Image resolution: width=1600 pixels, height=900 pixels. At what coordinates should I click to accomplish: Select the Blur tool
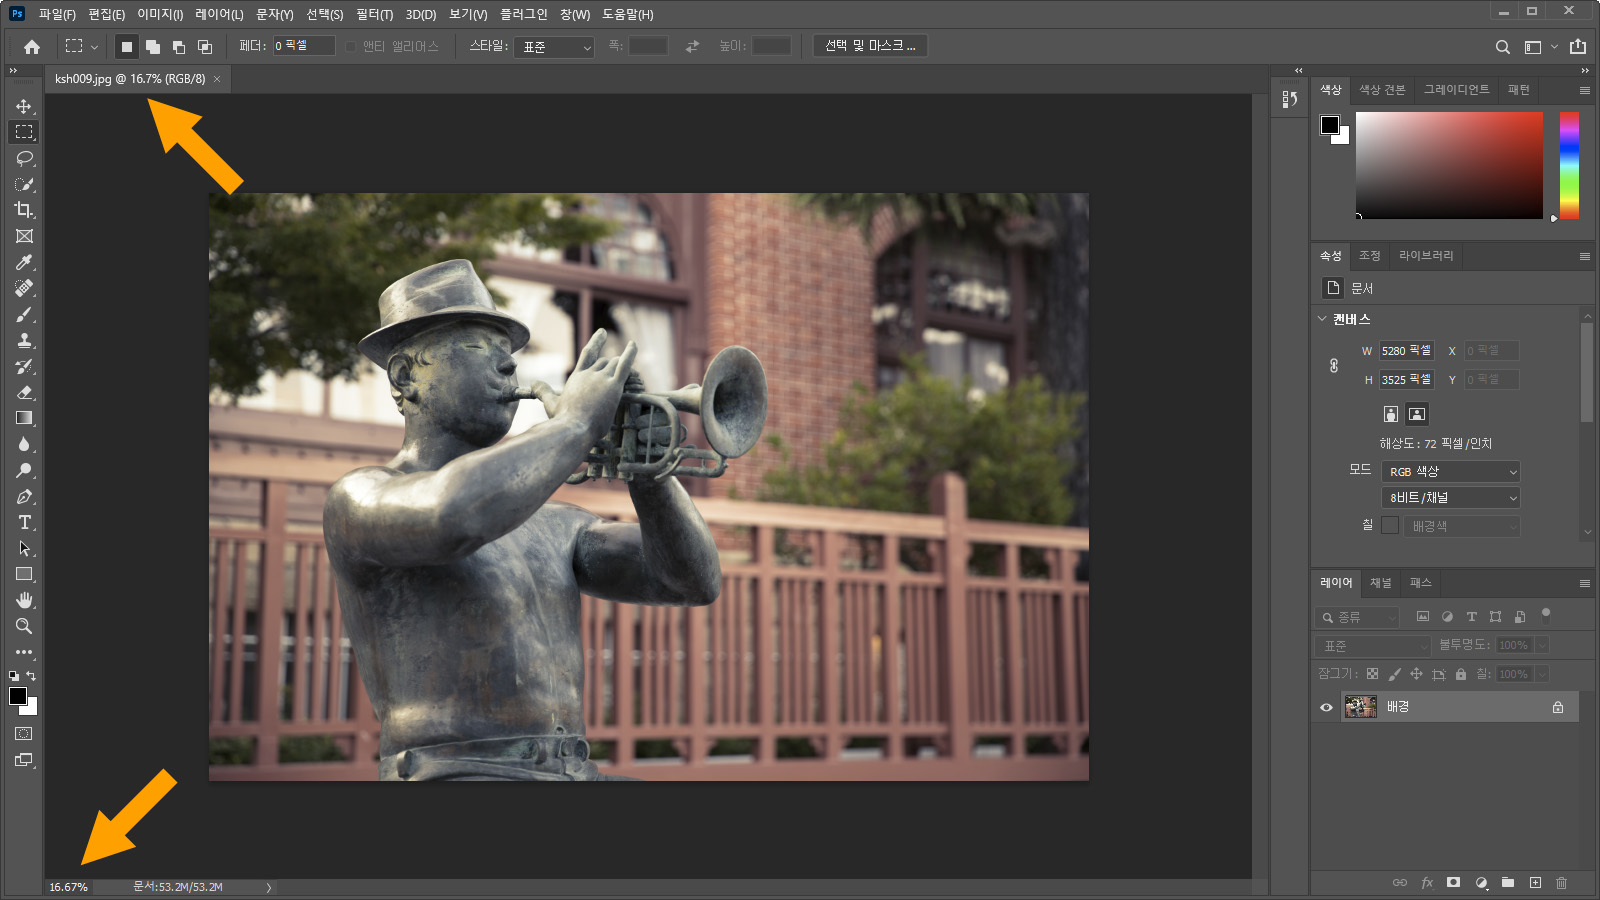(24, 444)
